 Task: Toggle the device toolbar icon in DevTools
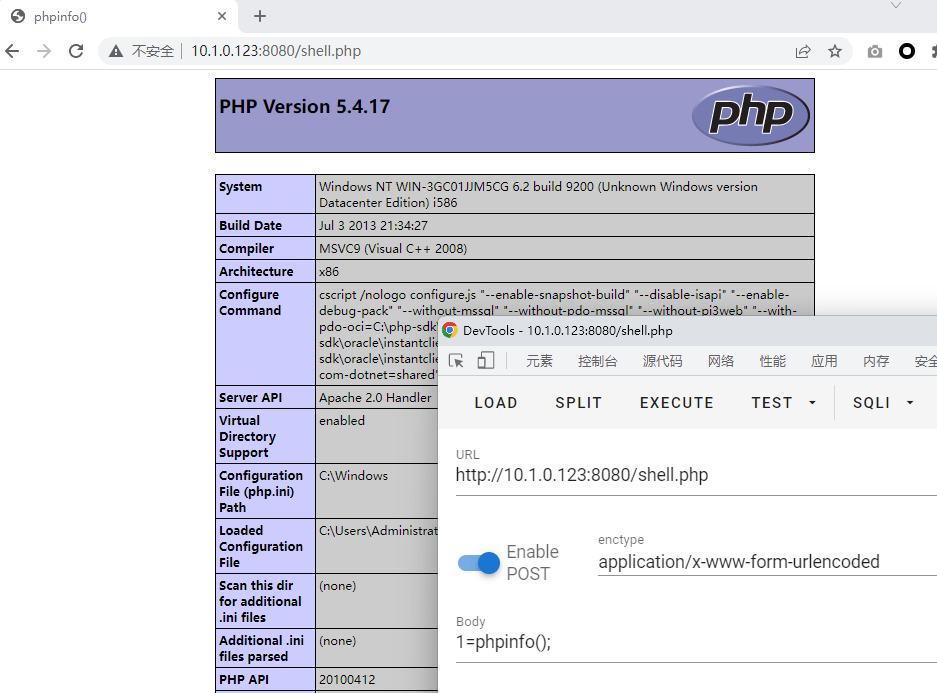486,361
